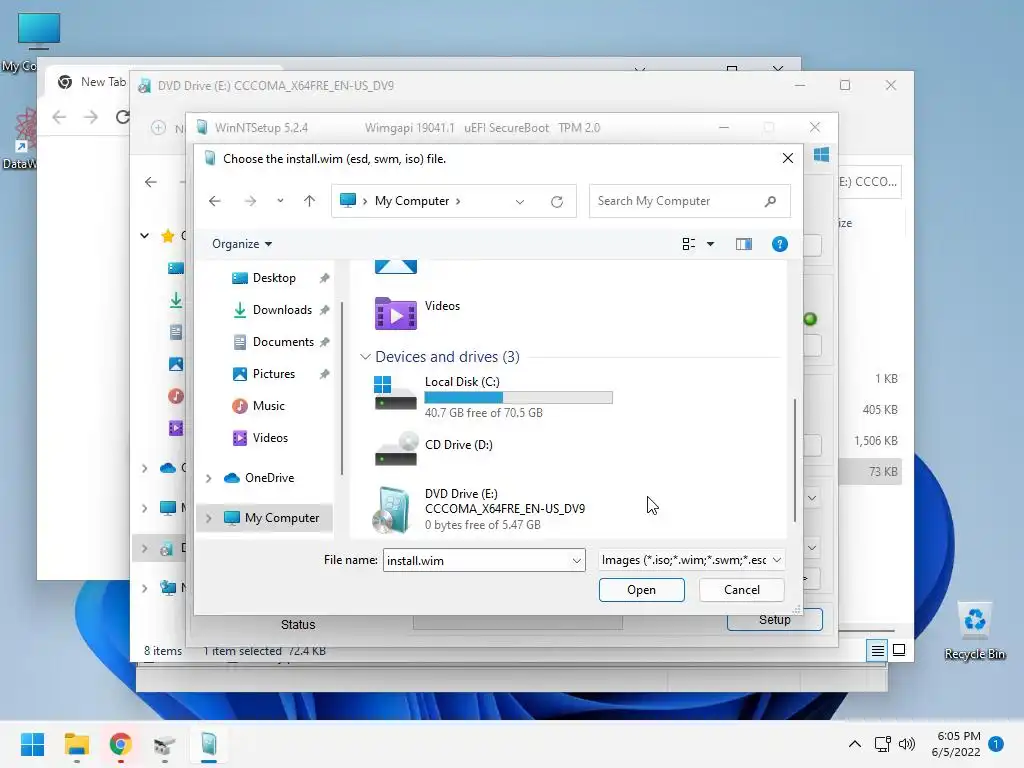
Task: Open the File name dropdown arrow
Action: [577, 560]
